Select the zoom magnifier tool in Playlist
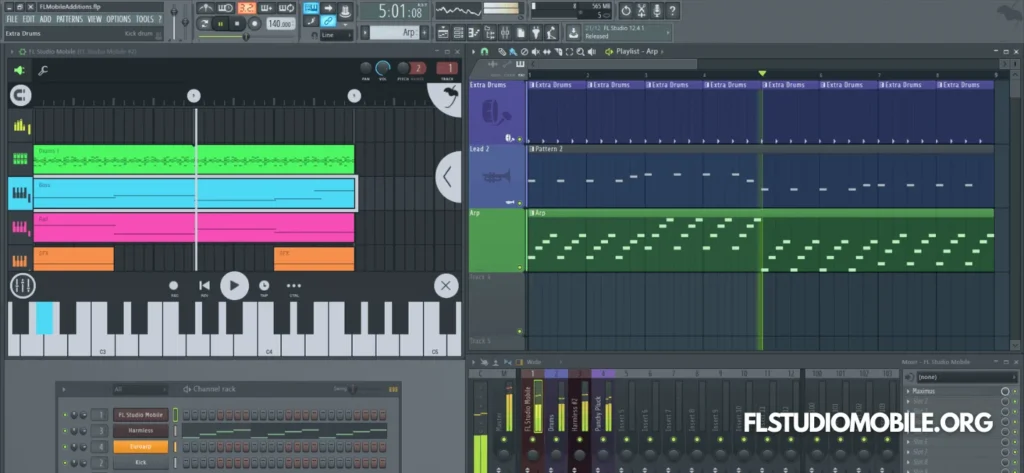The image size is (1024, 473). (x=581, y=52)
